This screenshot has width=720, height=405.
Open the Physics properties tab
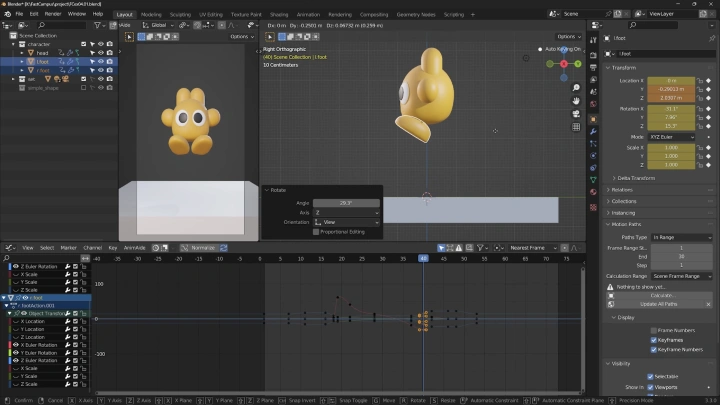tap(593, 156)
